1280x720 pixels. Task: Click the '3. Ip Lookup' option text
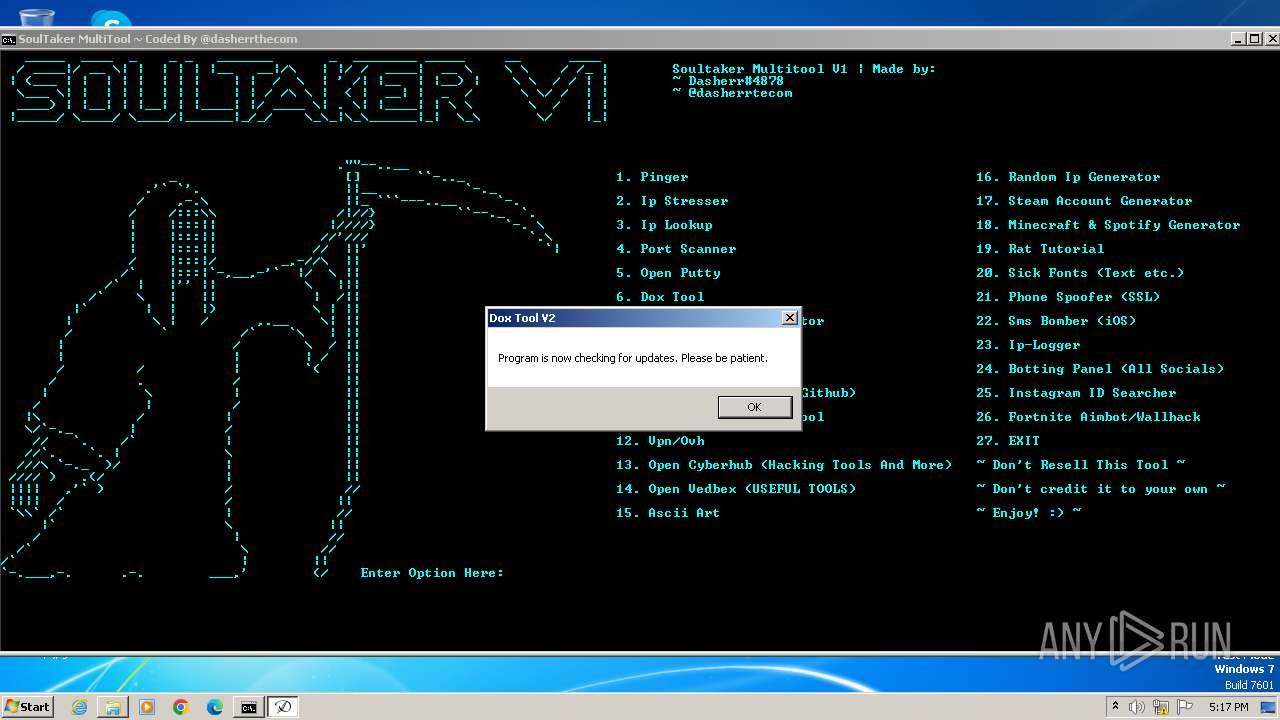click(x=664, y=225)
